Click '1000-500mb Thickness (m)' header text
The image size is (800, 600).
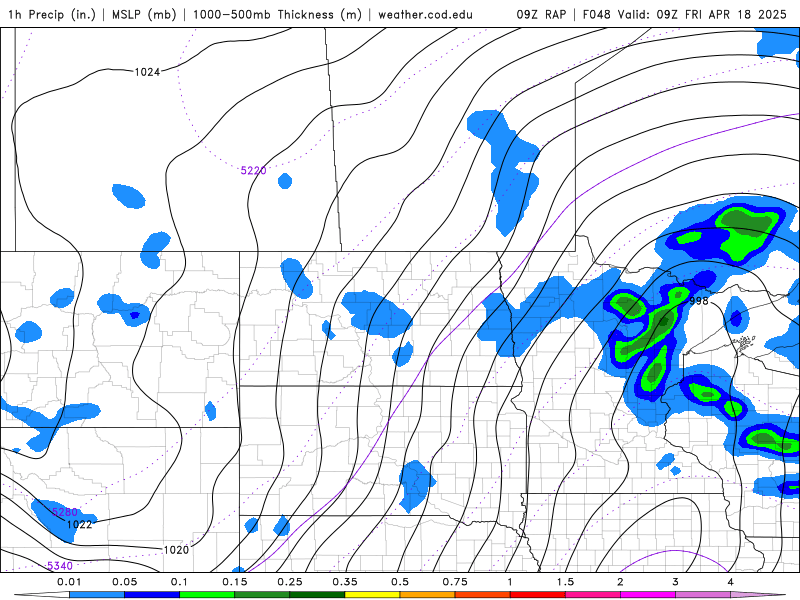[x=277, y=14]
